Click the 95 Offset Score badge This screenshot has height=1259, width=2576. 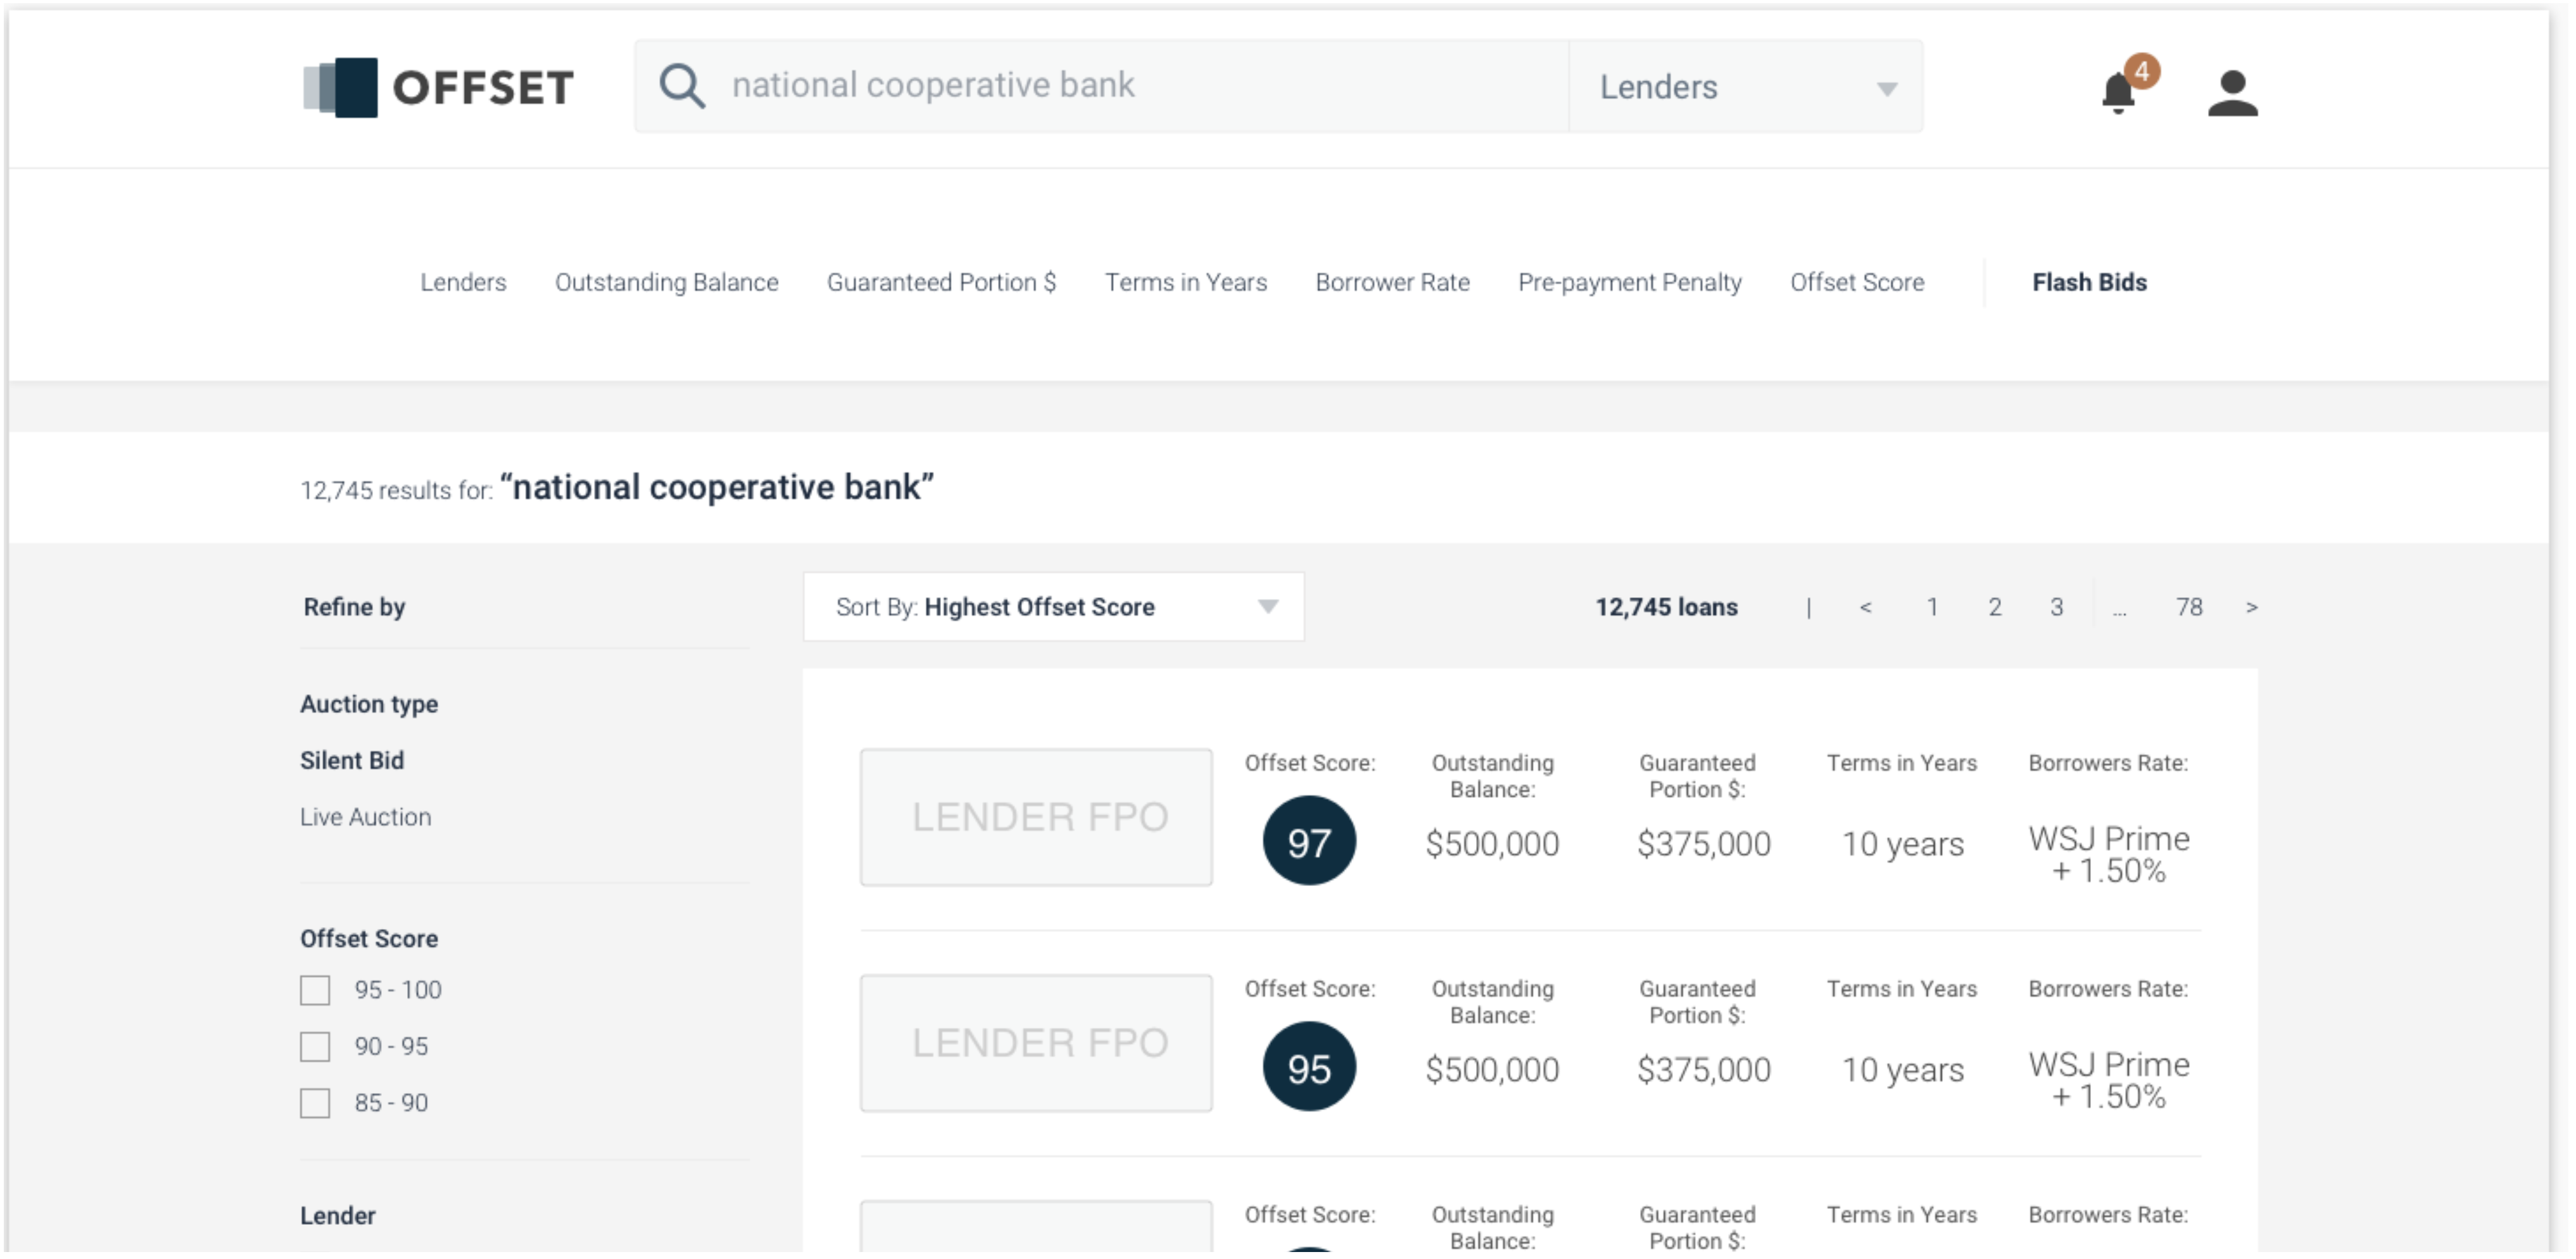pos(1308,1067)
